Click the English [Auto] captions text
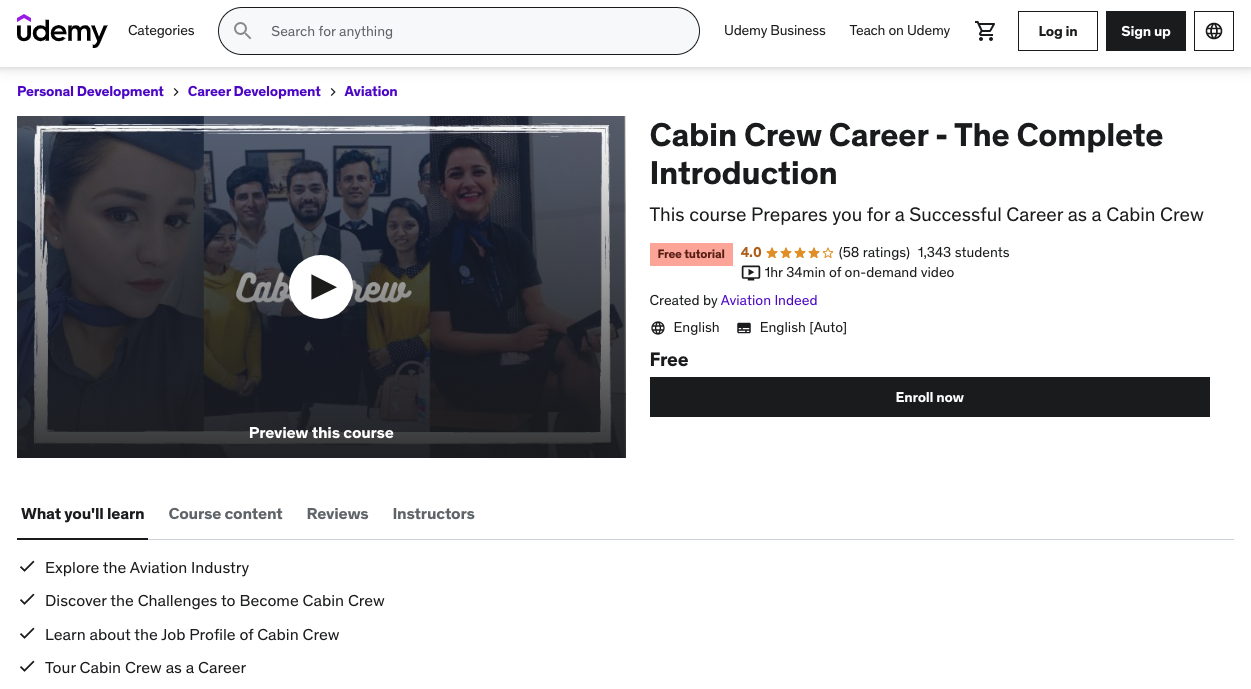1251x689 pixels. (x=803, y=328)
